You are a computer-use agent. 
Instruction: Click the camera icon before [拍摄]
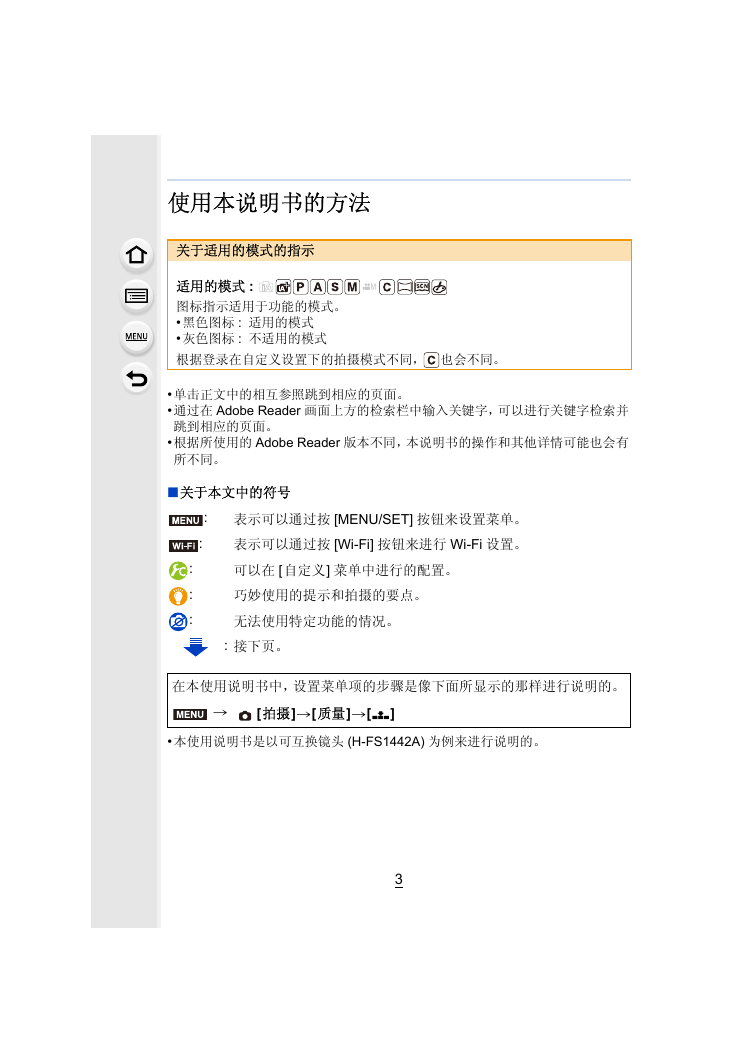[245, 715]
